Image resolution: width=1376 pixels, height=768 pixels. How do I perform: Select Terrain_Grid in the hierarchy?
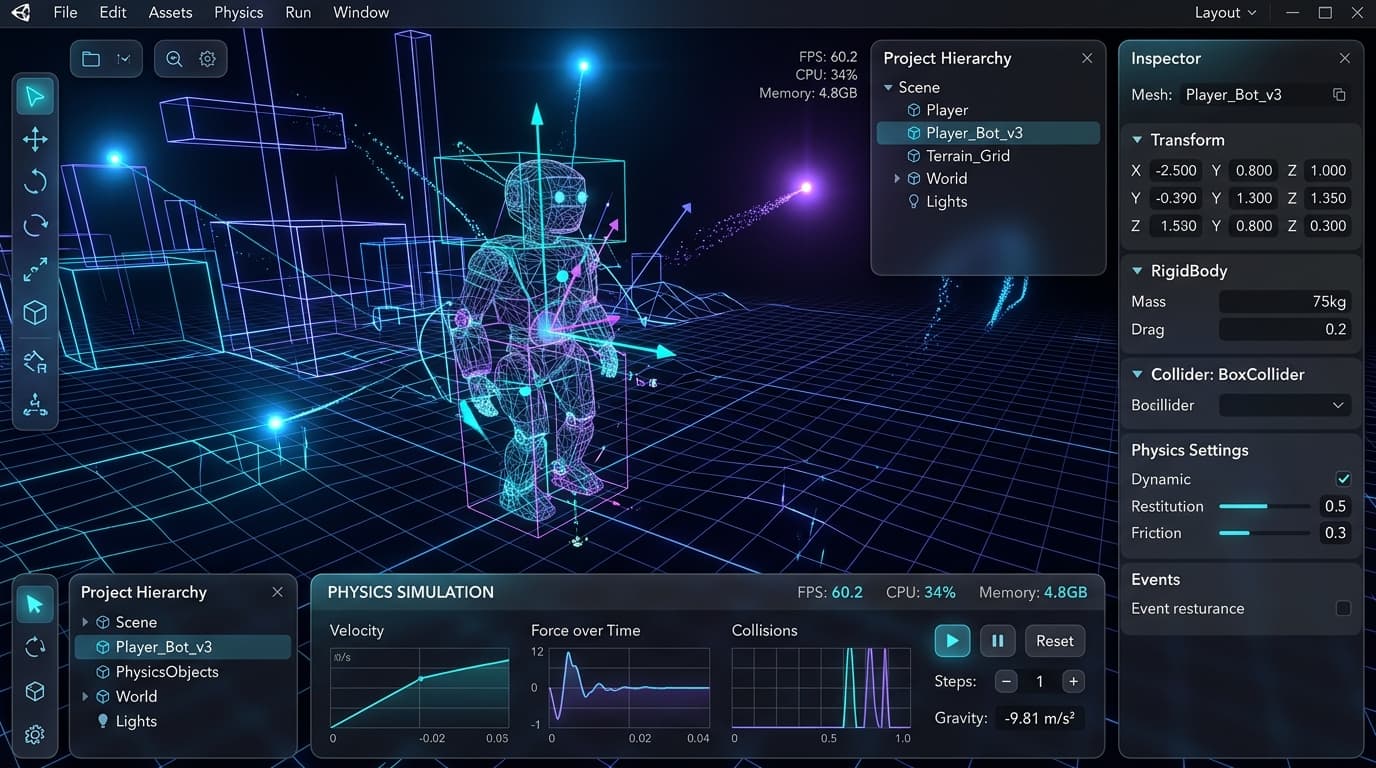(988, 156)
